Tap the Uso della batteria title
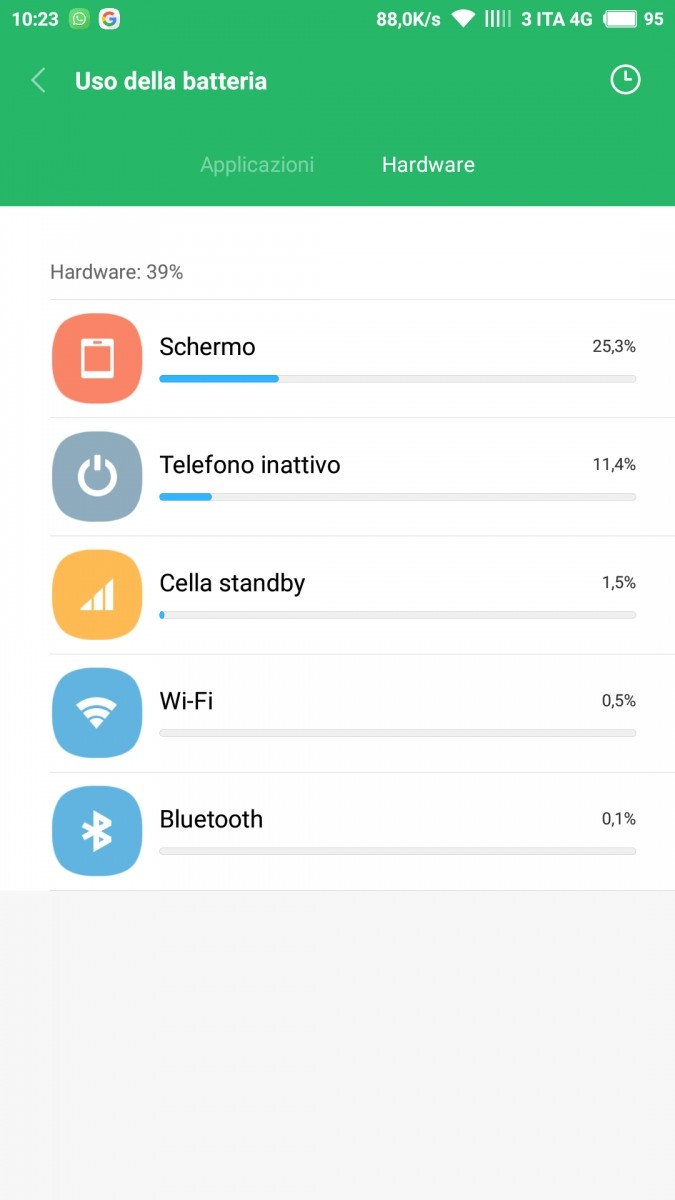This screenshot has height=1200, width=675. 171,81
